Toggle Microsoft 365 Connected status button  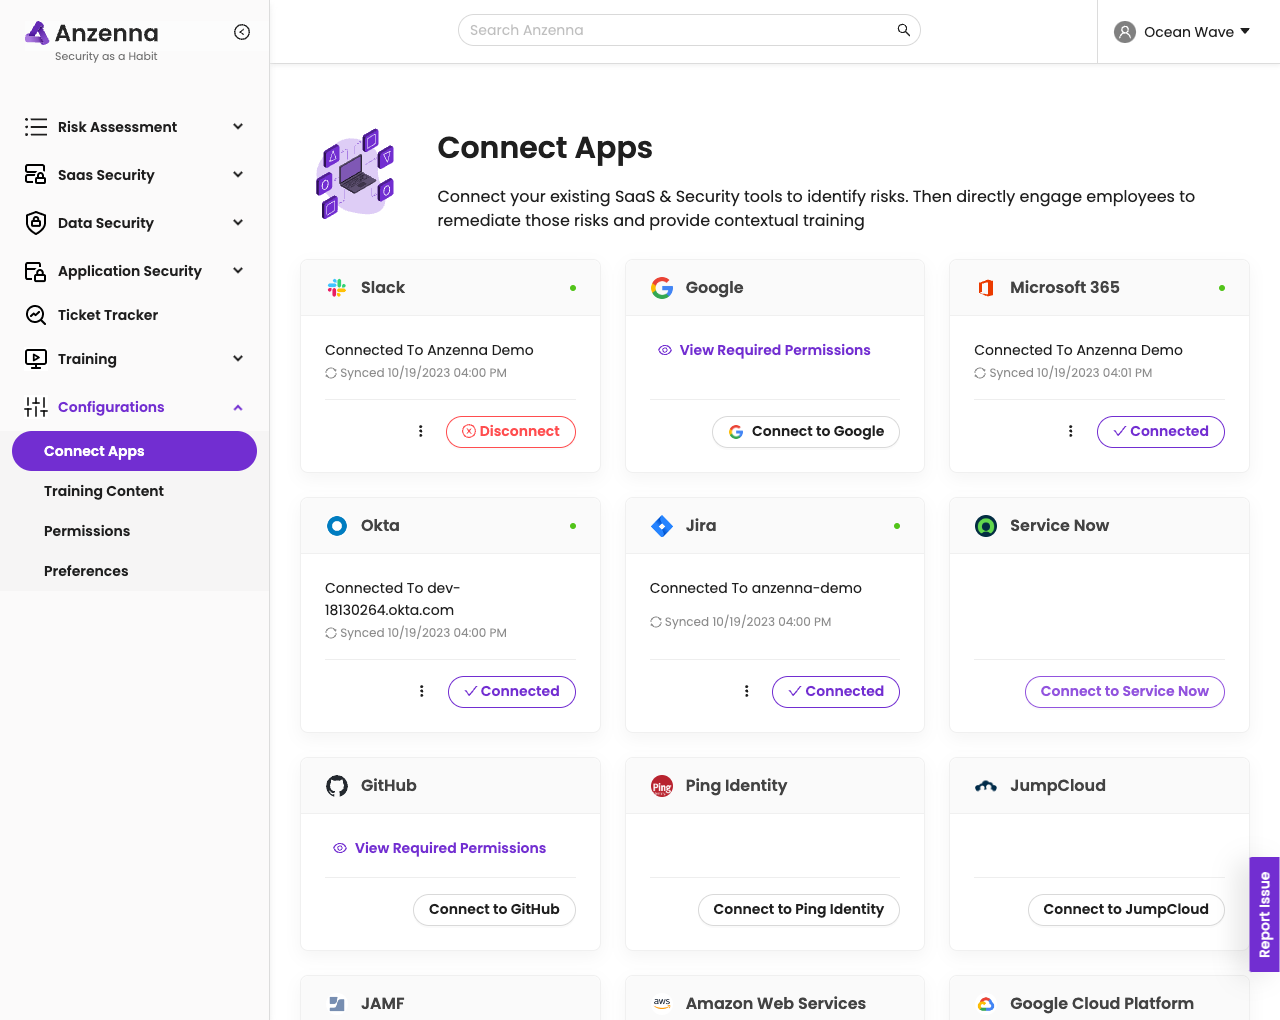[1160, 431]
